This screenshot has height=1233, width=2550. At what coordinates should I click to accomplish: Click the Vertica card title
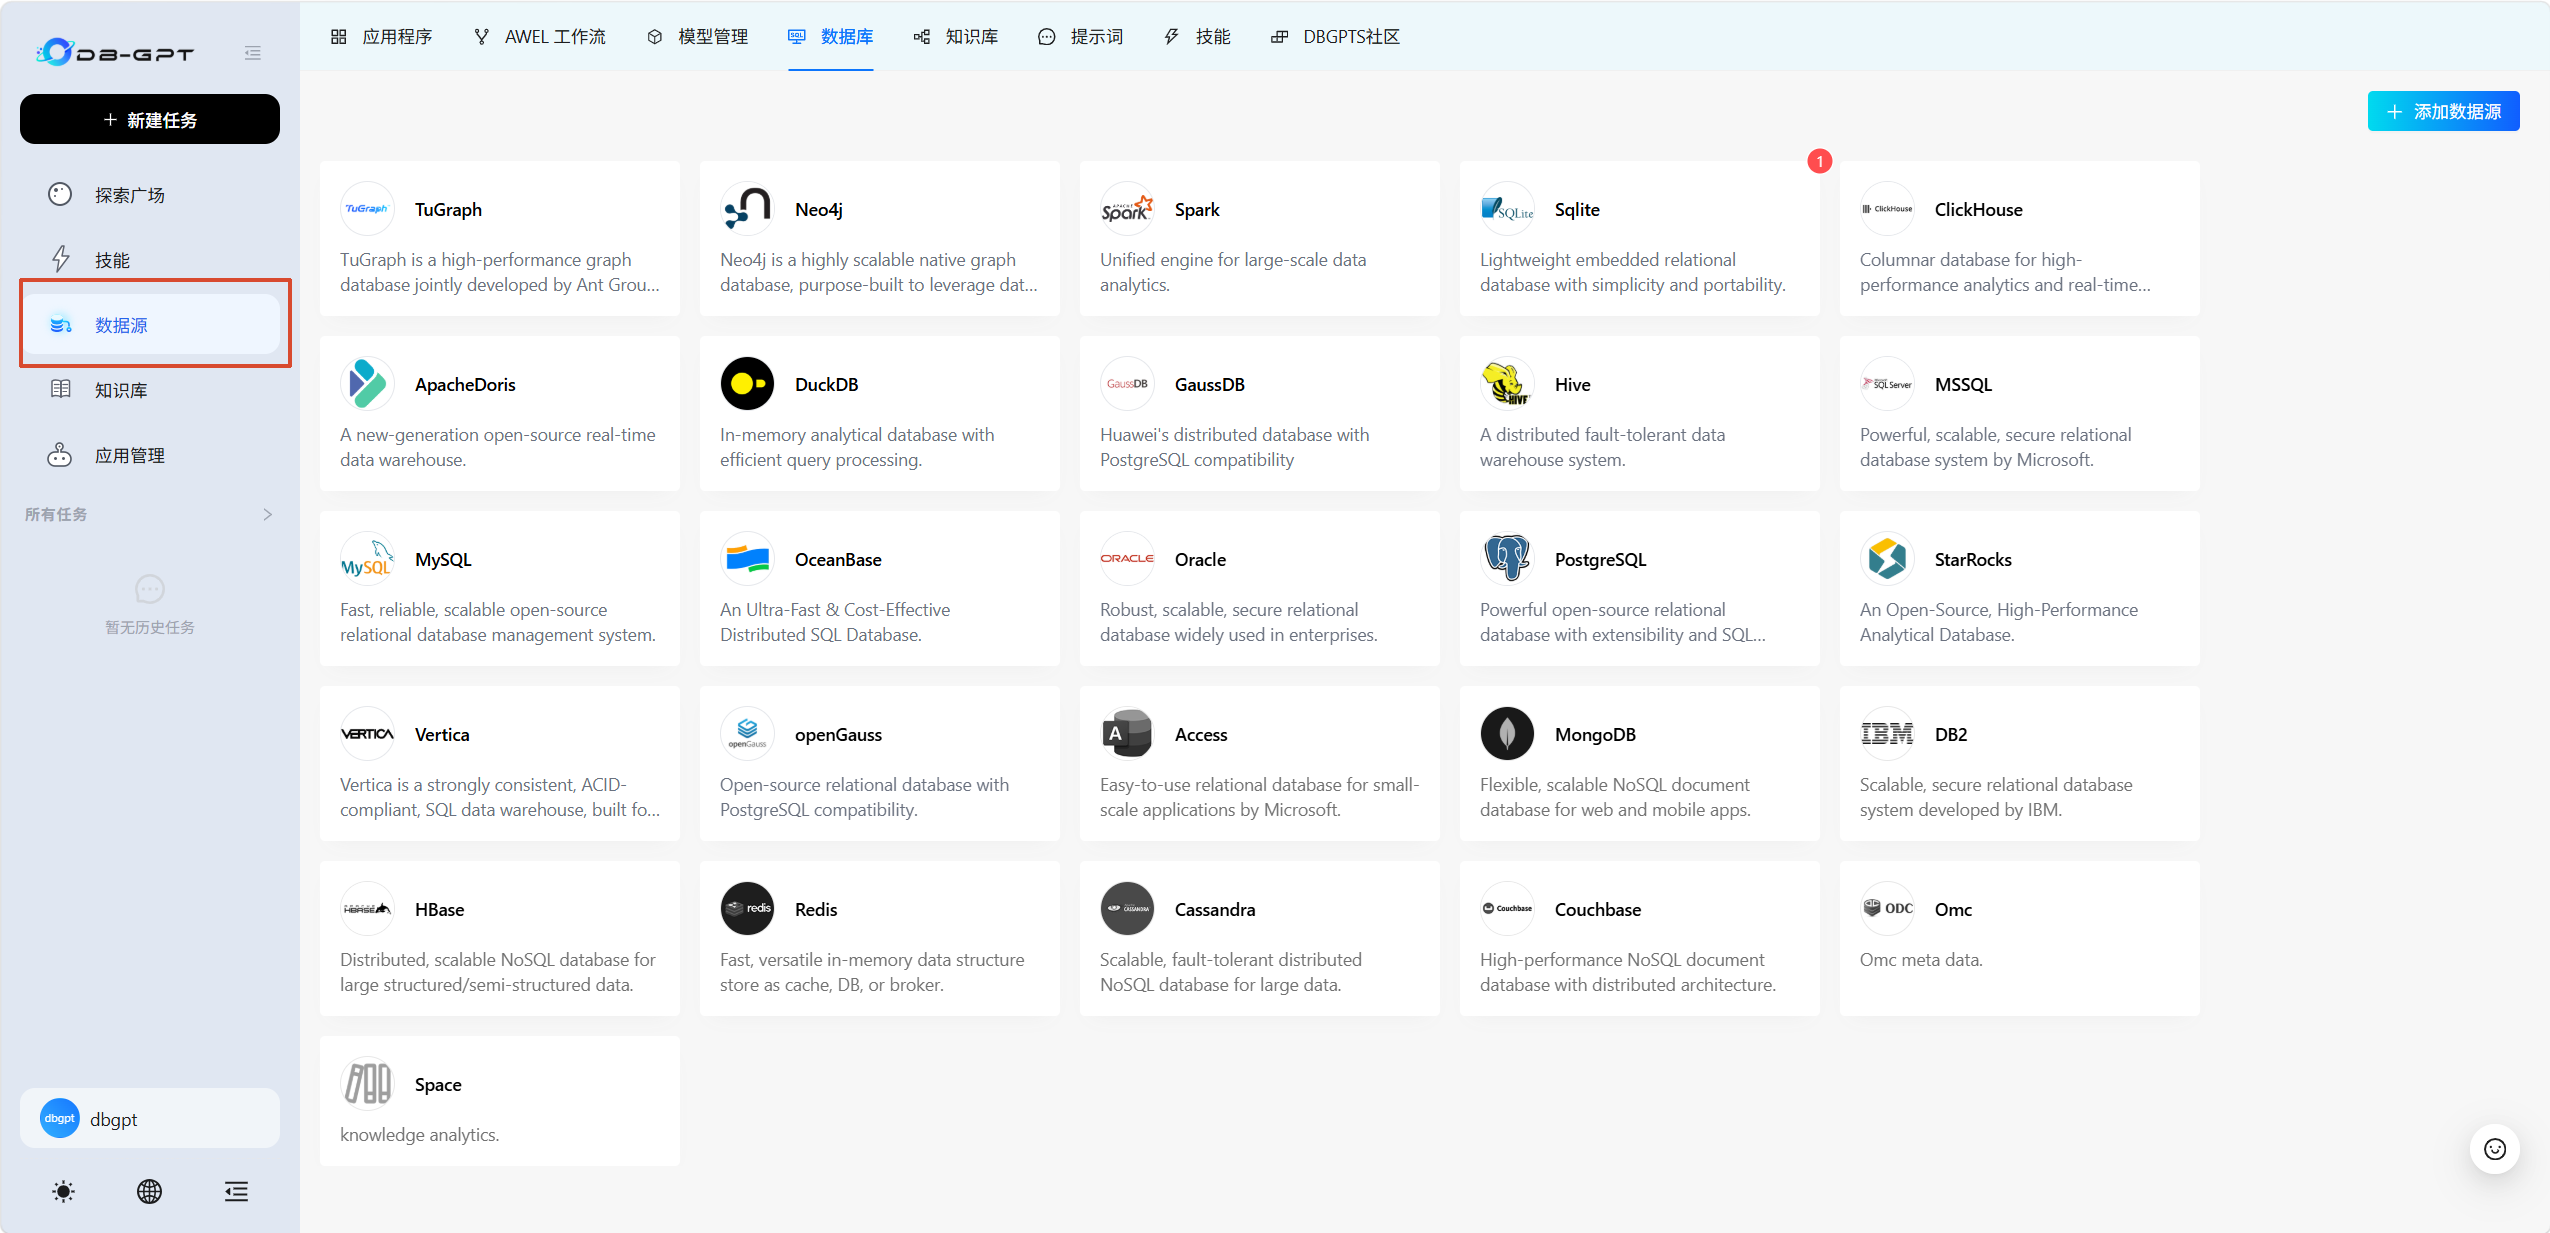click(442, 735)
